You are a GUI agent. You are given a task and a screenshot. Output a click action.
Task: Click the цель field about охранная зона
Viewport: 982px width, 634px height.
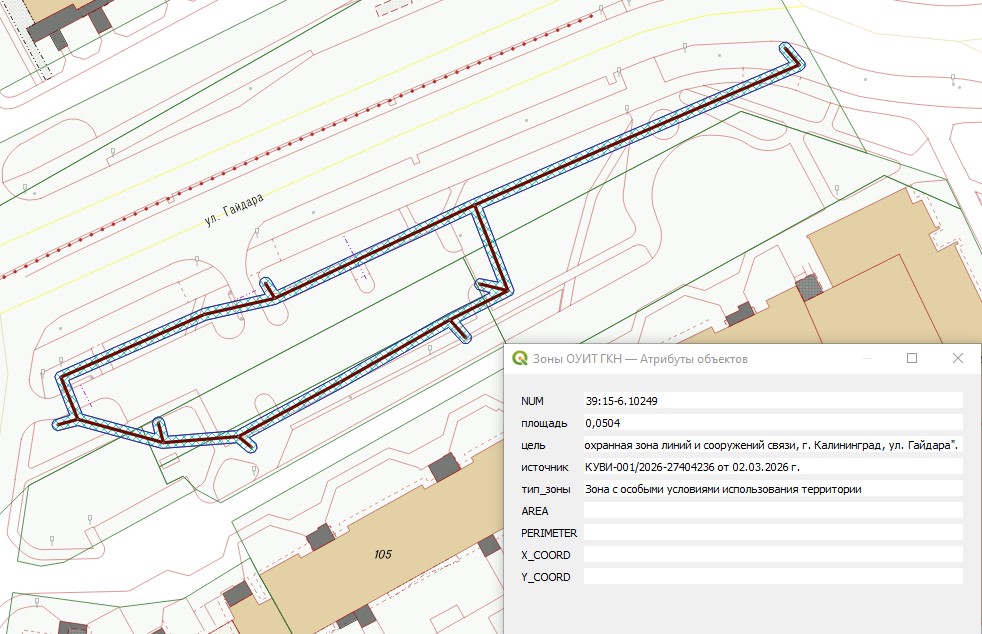coord(772,444)
